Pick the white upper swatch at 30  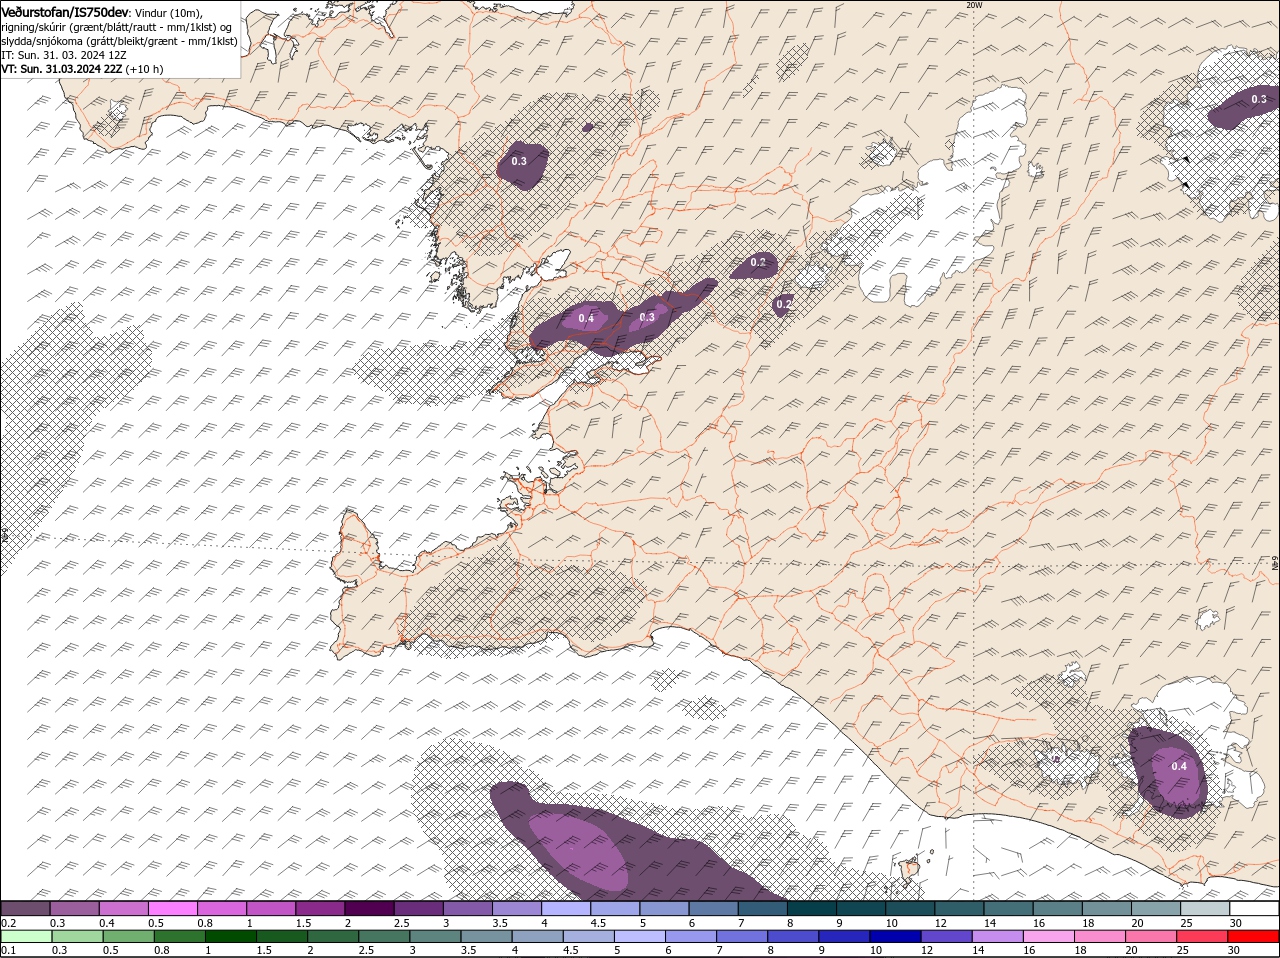tap(1254, 908)
